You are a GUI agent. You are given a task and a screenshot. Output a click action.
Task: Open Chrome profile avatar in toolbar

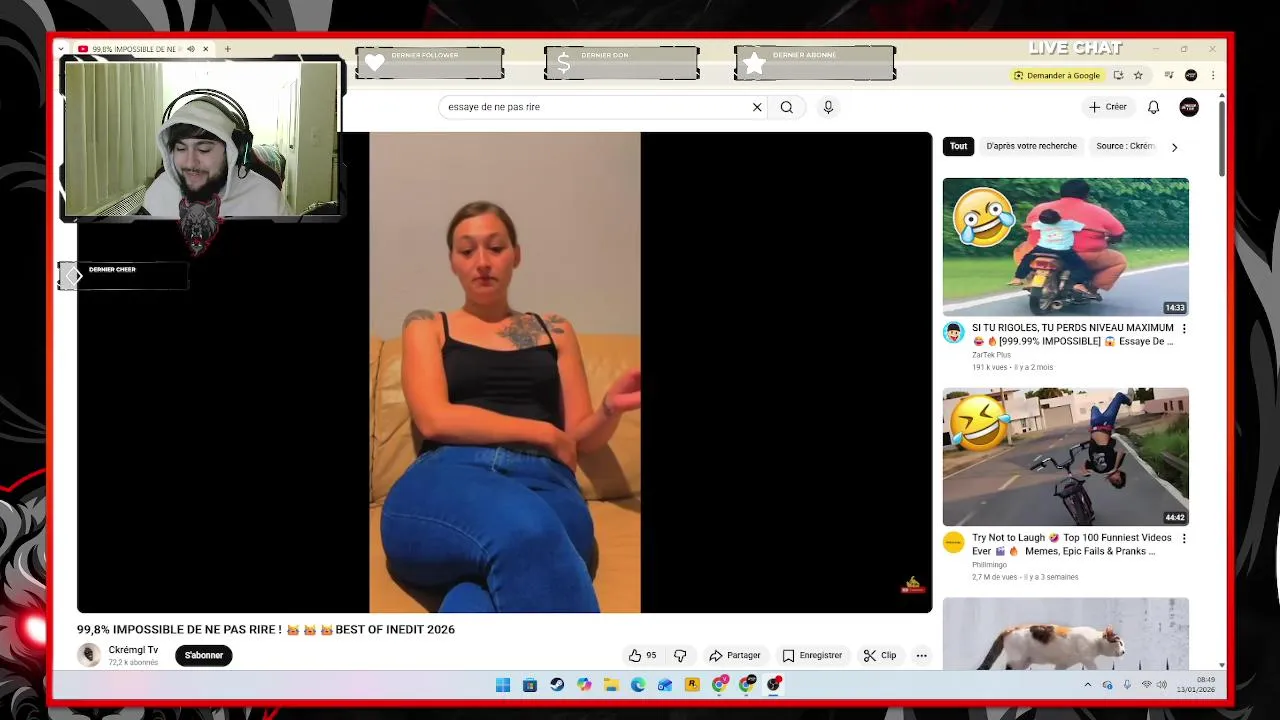pos(1191,75)
